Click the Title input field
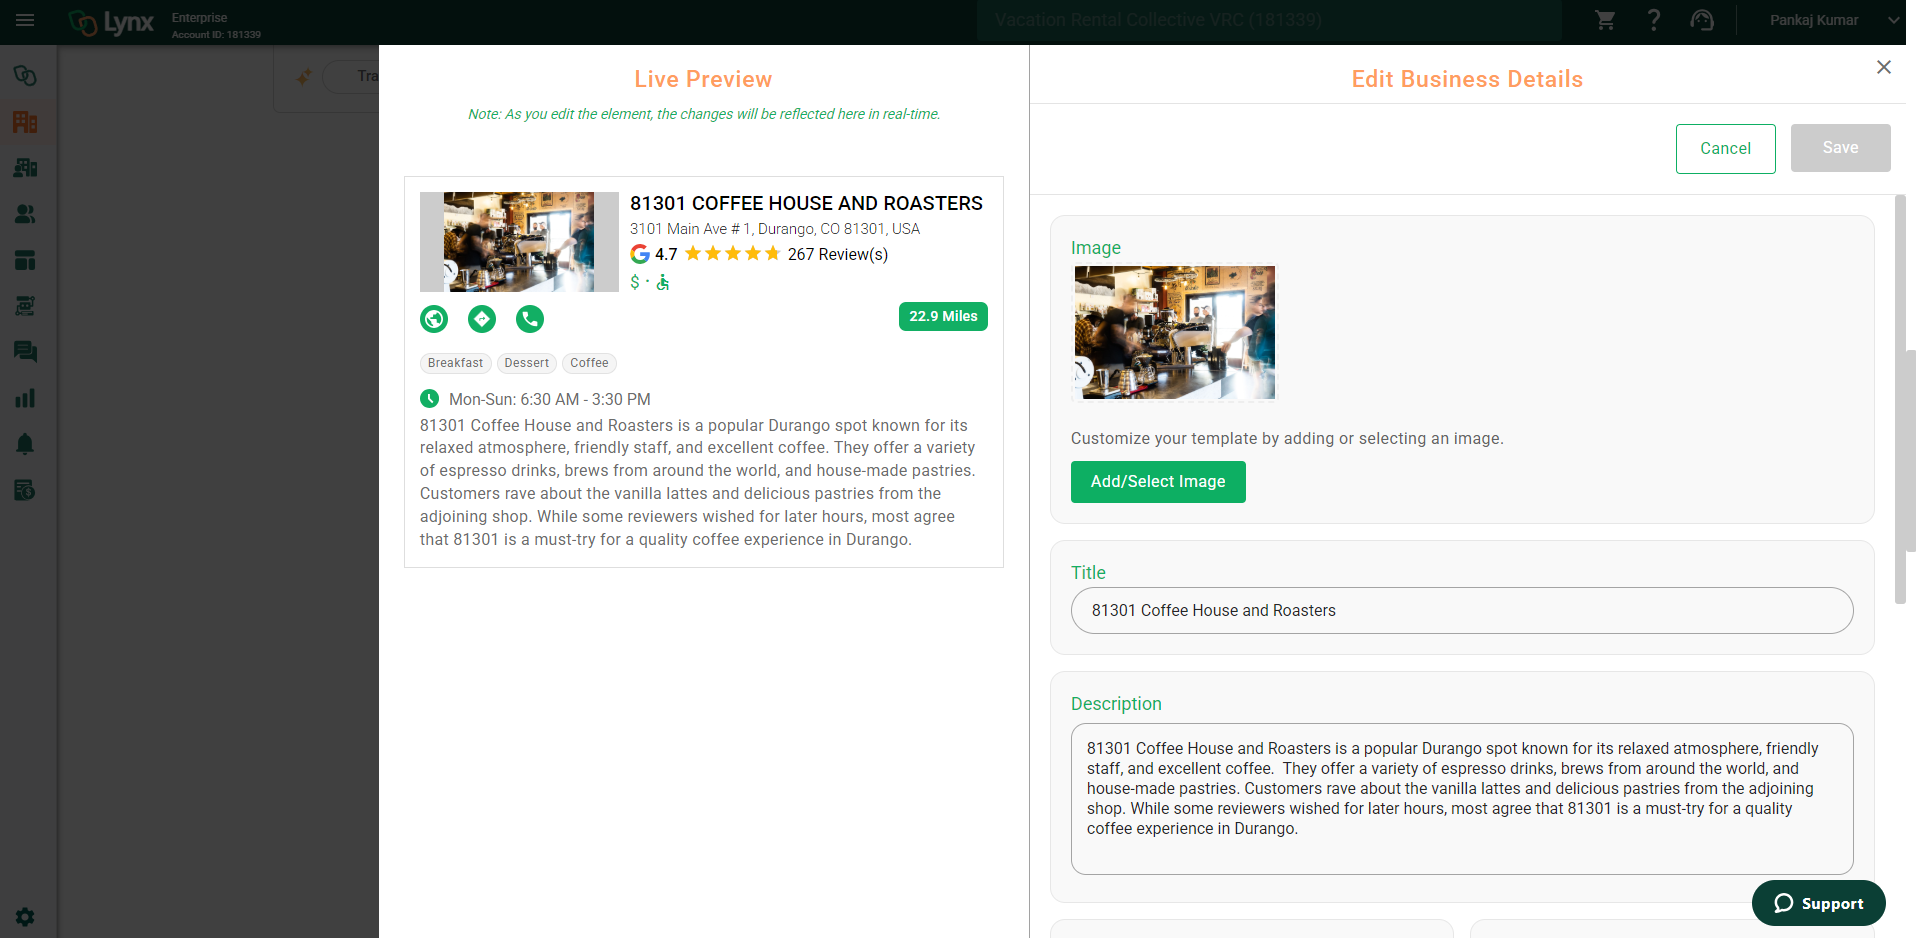Viewport: 1916px width, 938px height. point(1462,610)
